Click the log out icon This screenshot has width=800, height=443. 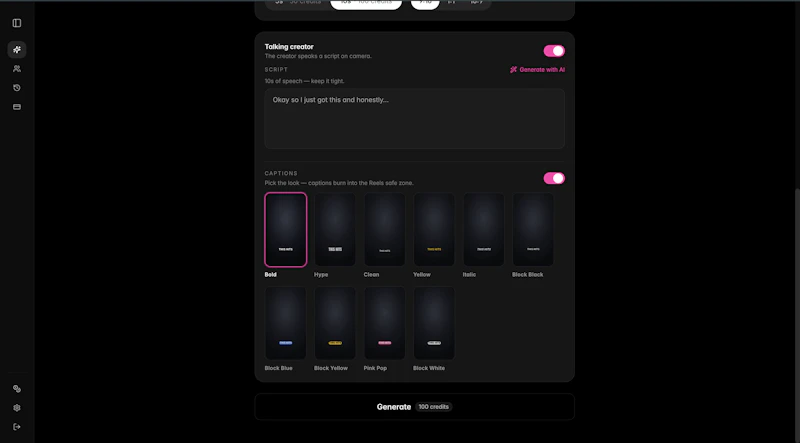click(x=17, y=427)
